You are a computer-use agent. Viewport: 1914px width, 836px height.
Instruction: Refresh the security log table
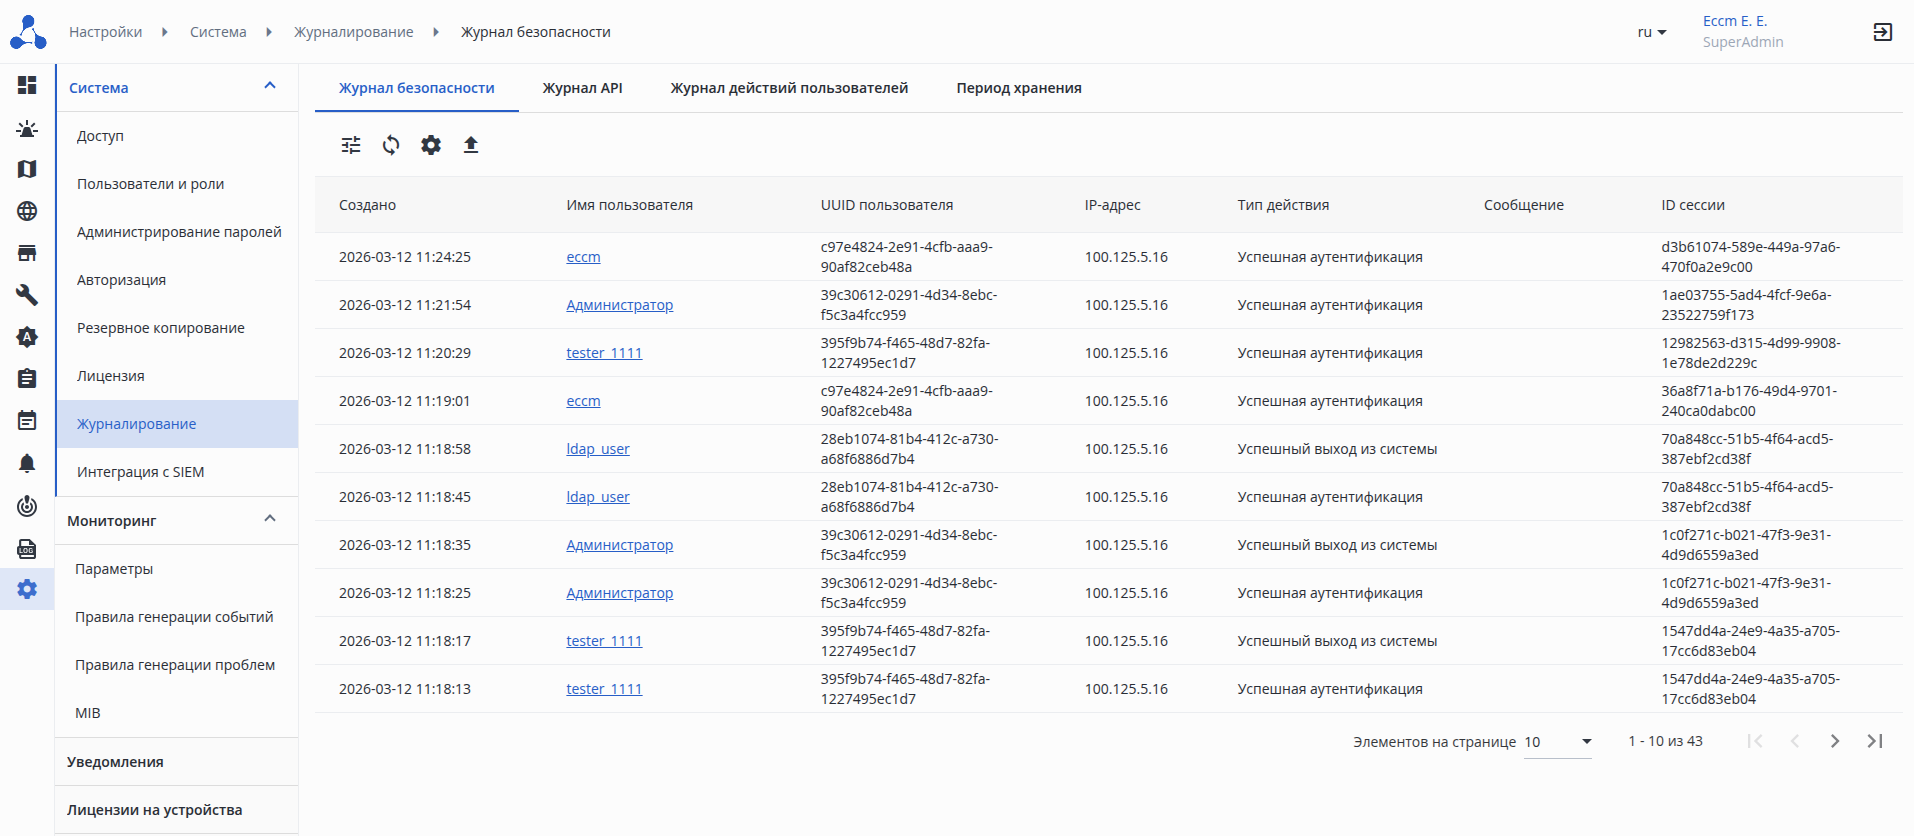(391, 145)
